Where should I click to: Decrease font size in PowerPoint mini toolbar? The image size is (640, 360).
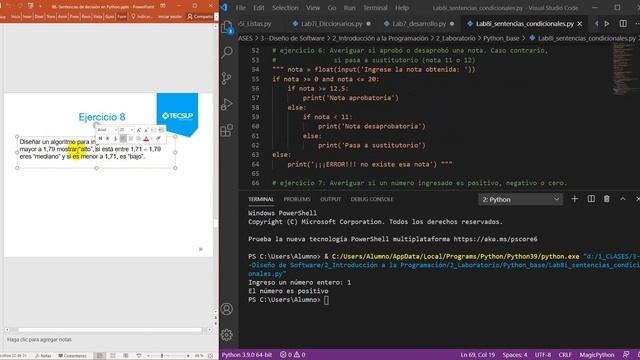click(146, 130)
